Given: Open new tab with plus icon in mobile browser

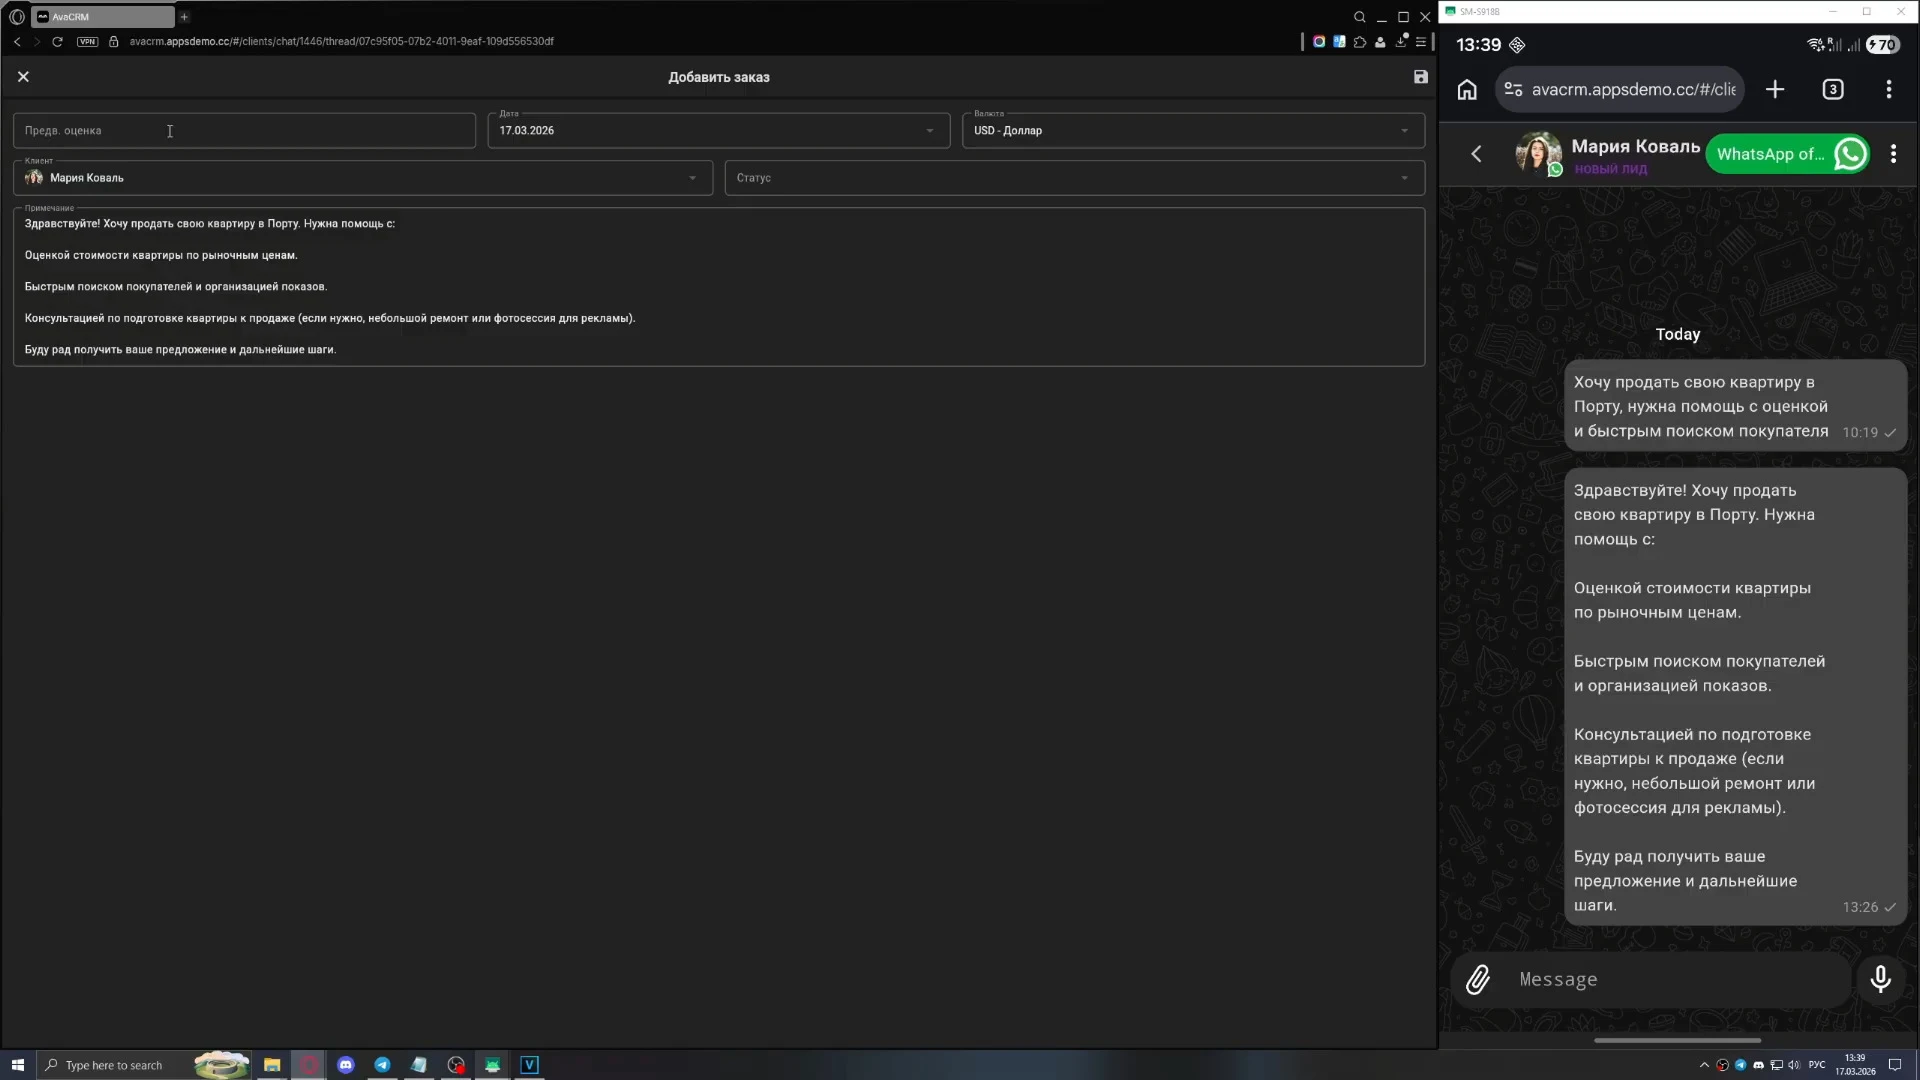Looking at the screenshot, I should point(1774,90).
